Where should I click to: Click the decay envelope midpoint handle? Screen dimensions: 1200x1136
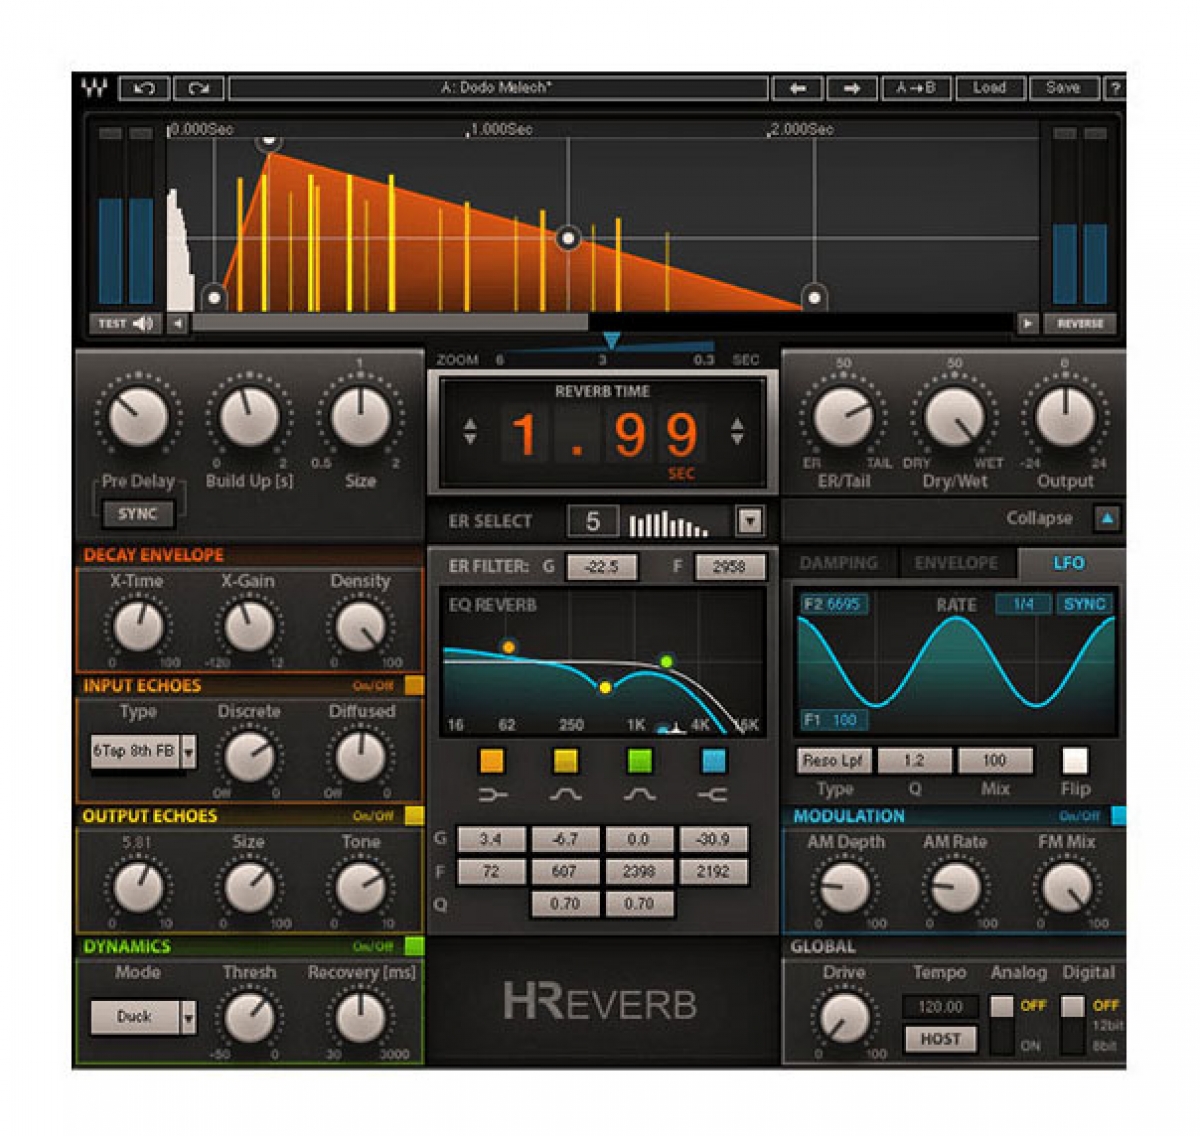click(x=568, y=239)
